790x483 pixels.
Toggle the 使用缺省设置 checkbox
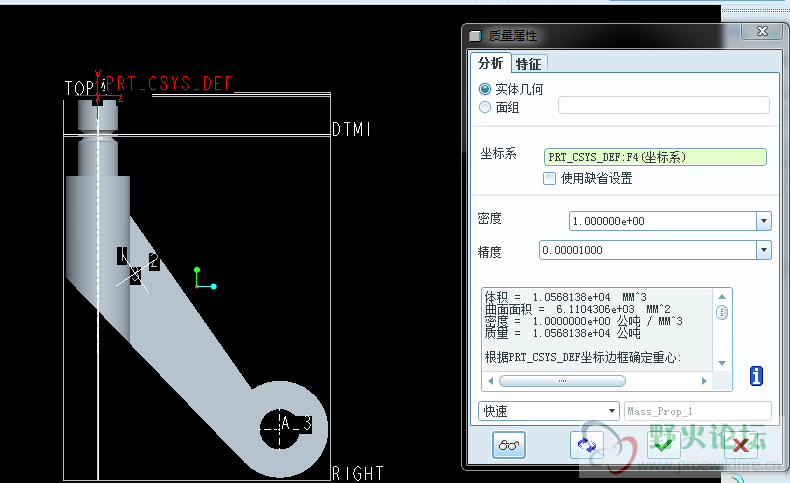[x=549, y=178]
